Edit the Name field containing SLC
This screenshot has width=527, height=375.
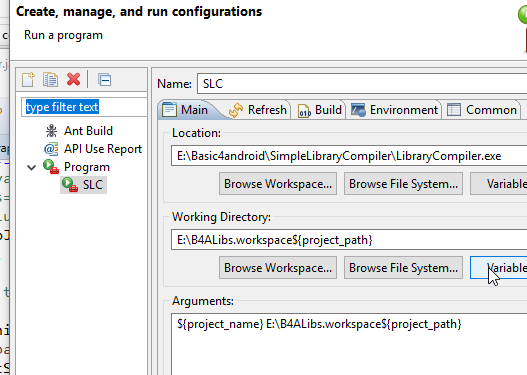tap(362, 84)
